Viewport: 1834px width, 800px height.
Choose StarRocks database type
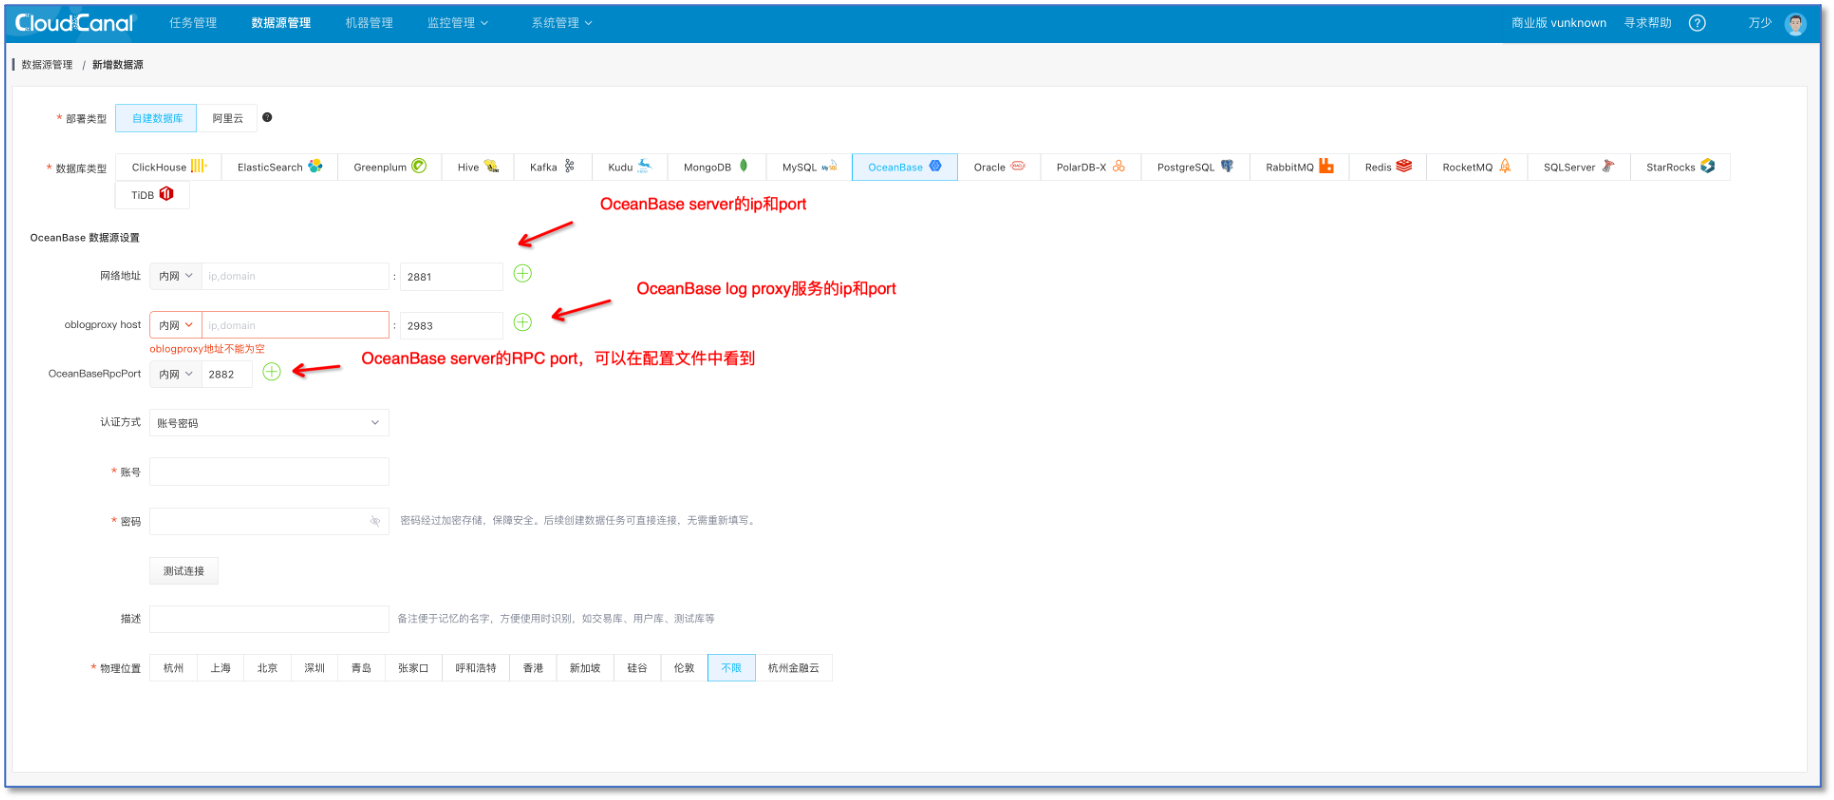(1681, 167)
